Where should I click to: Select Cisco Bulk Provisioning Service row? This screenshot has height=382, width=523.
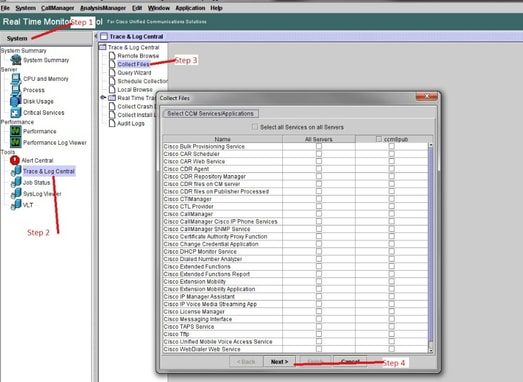295,146
